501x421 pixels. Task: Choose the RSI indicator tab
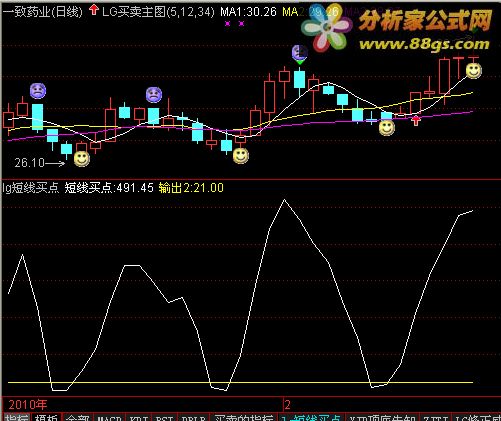(x=165, y=417)
